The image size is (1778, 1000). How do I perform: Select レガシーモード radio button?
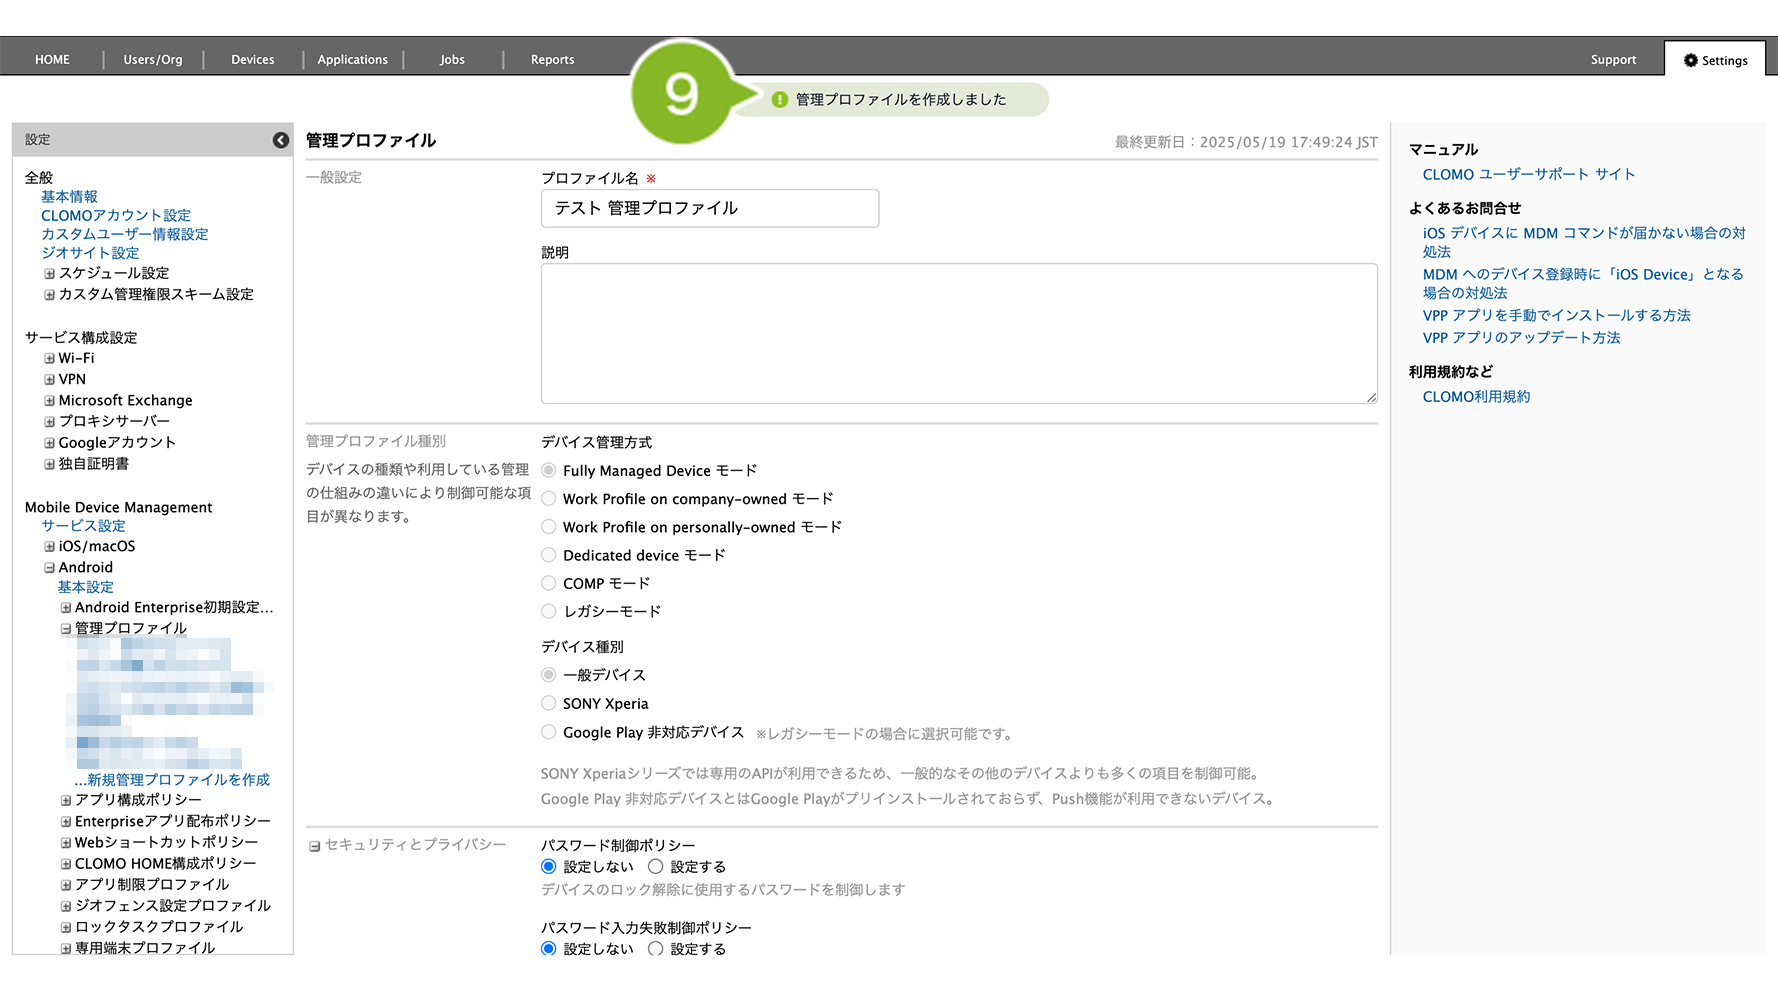pos(549,611)
